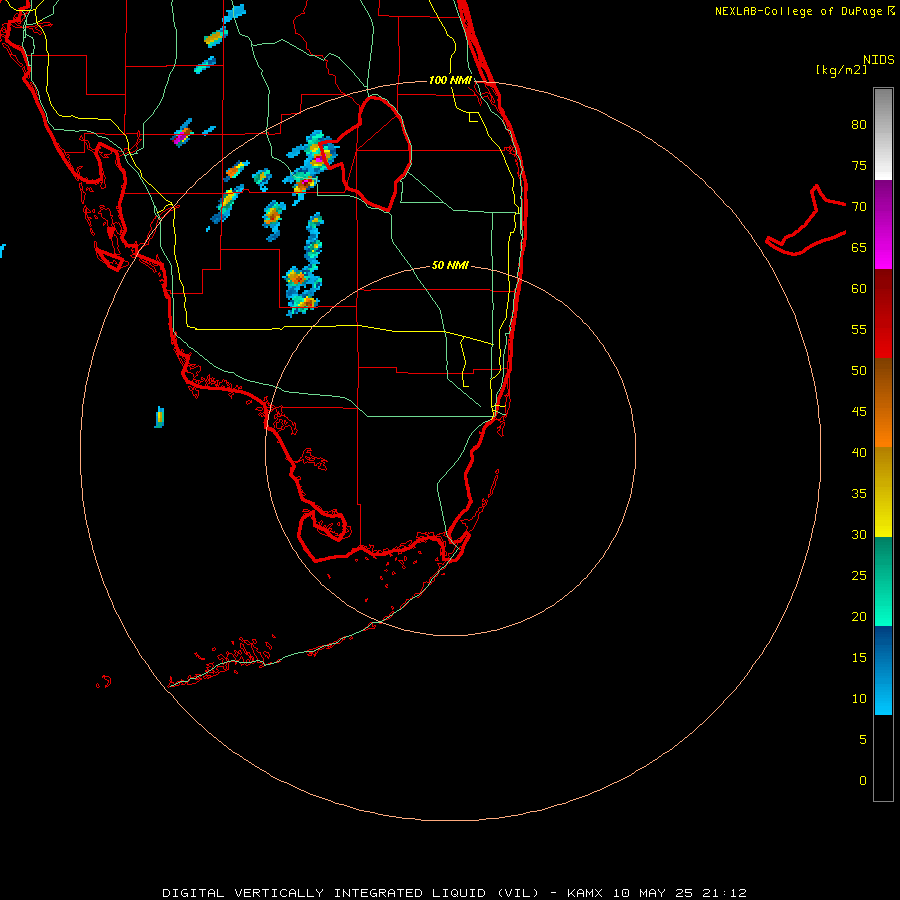Image resolution: width=900 pixels, height=900 pixels.
Task: Click the 80 value on the color scale
Action: click(859, 125)
